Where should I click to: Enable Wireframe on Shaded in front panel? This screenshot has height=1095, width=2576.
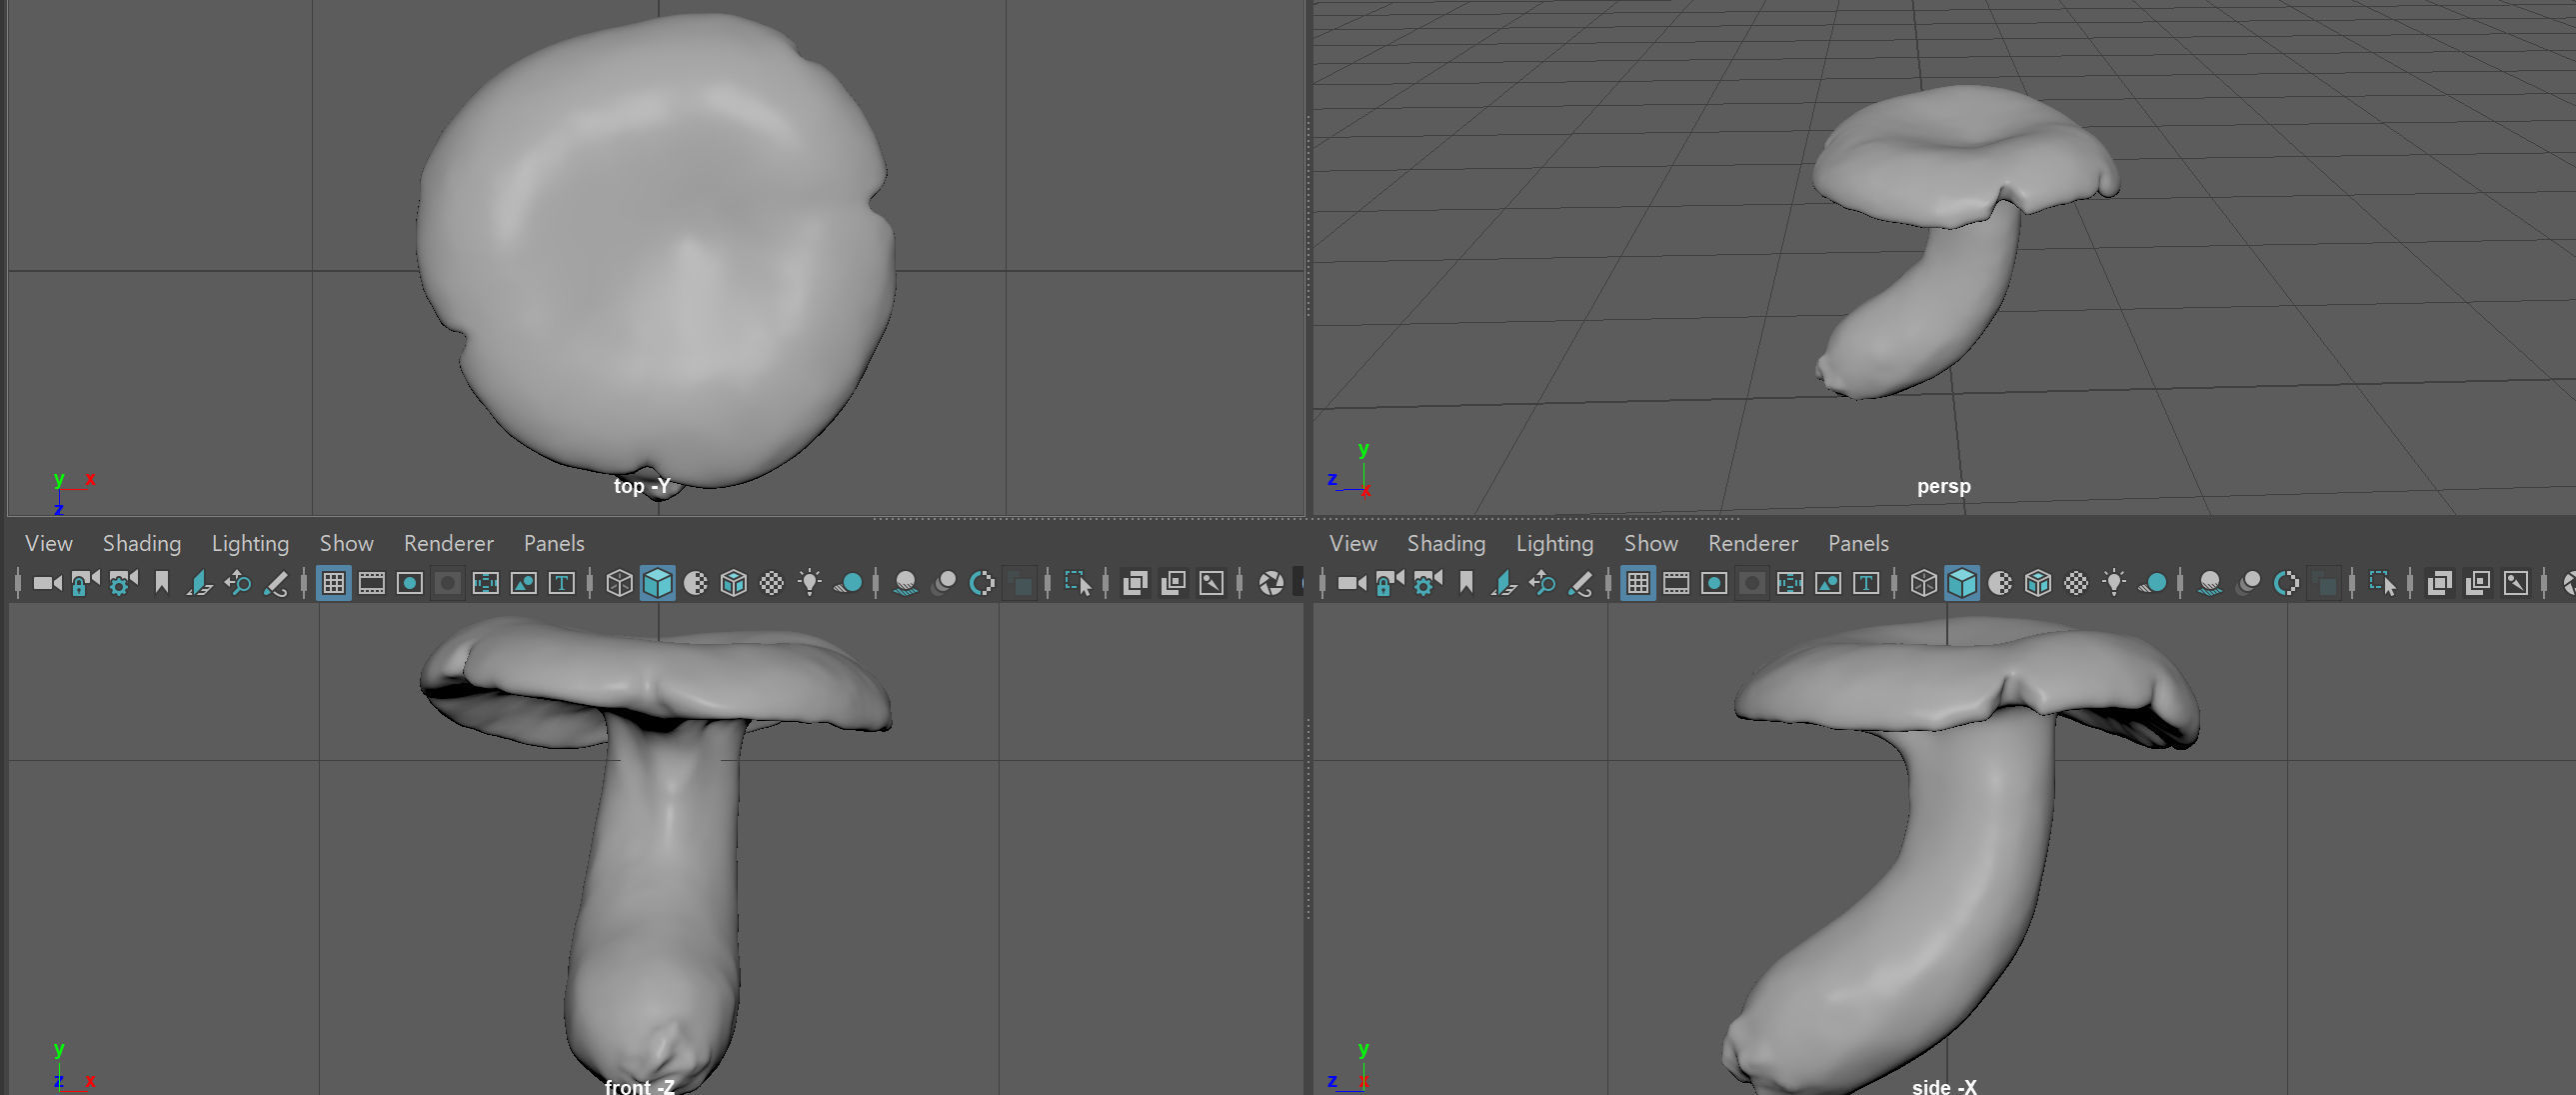pos(733,583)
